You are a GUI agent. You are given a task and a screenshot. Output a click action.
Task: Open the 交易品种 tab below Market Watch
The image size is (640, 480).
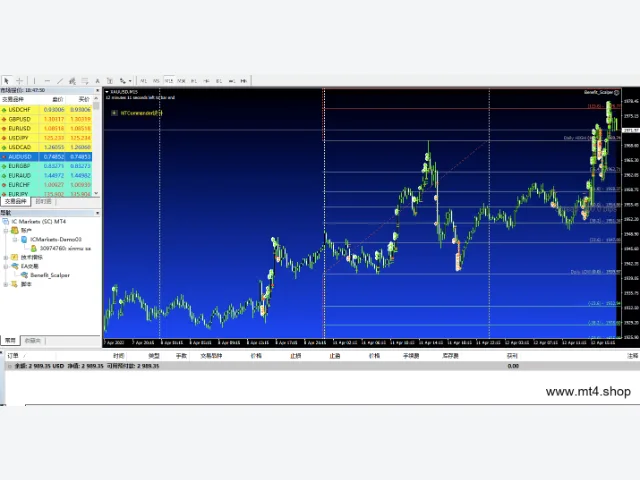16,202
